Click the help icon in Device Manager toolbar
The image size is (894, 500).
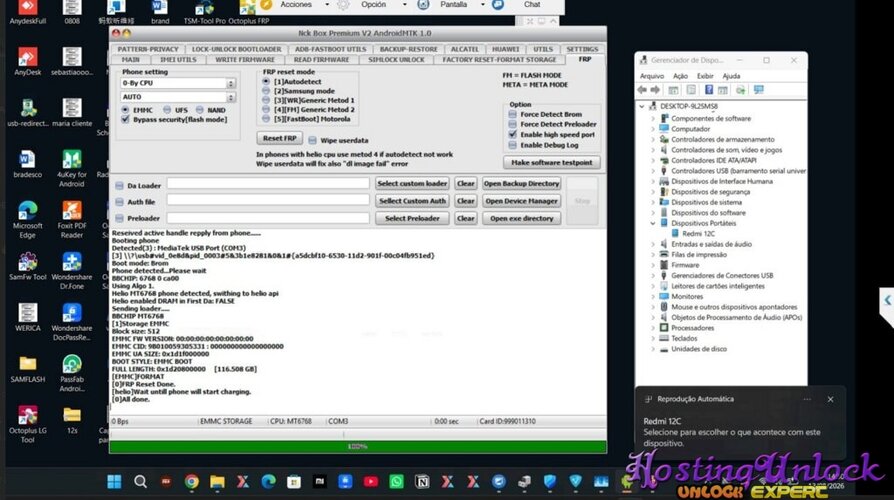click(x=709, y=90)
